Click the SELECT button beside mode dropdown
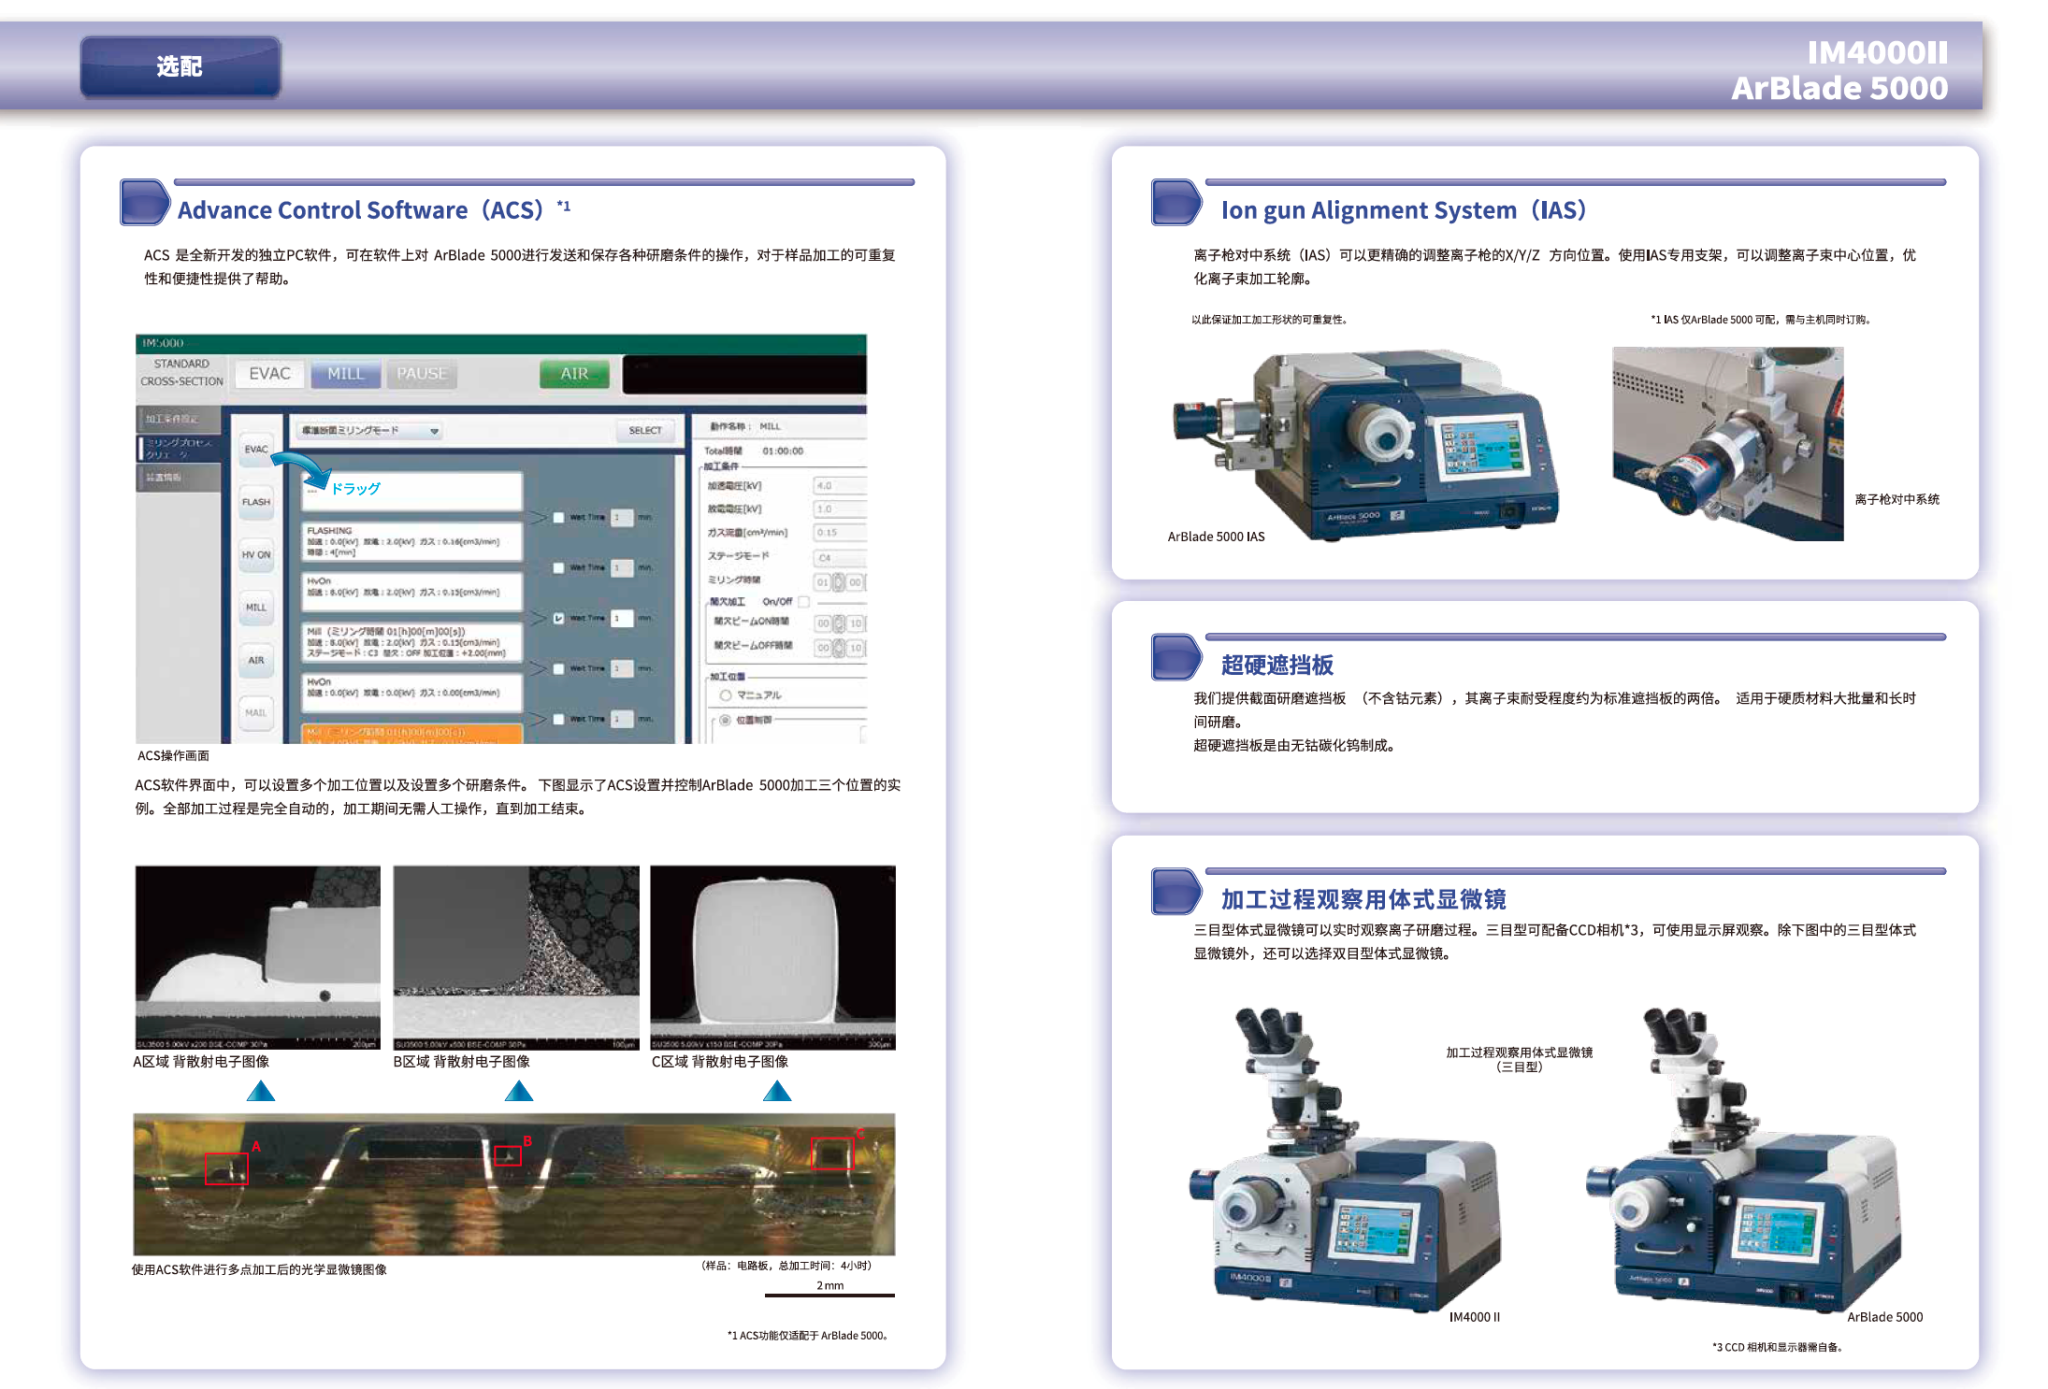The width and height of the screenshot is (2048, 1389). (645, 430)
